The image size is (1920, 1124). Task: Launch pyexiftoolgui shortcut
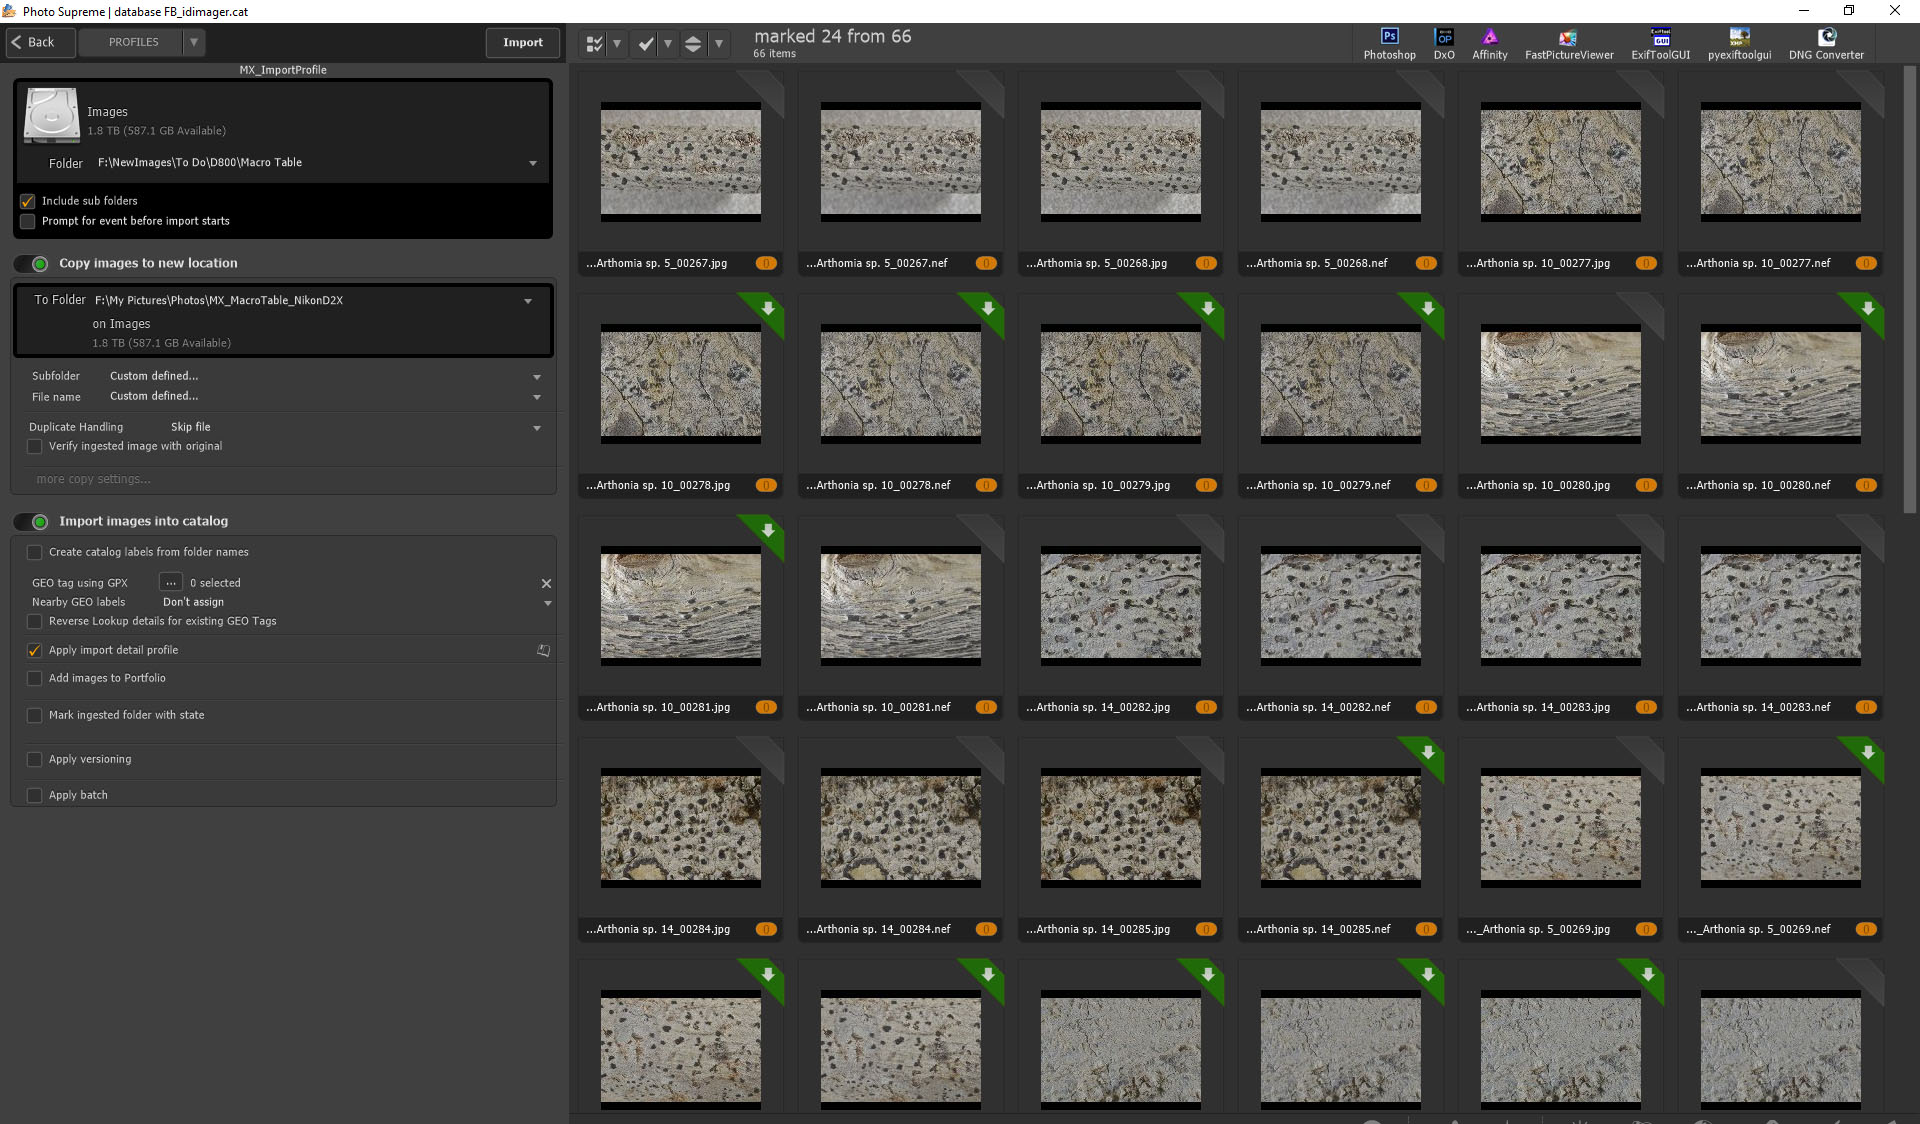(x=1739, y=44)
